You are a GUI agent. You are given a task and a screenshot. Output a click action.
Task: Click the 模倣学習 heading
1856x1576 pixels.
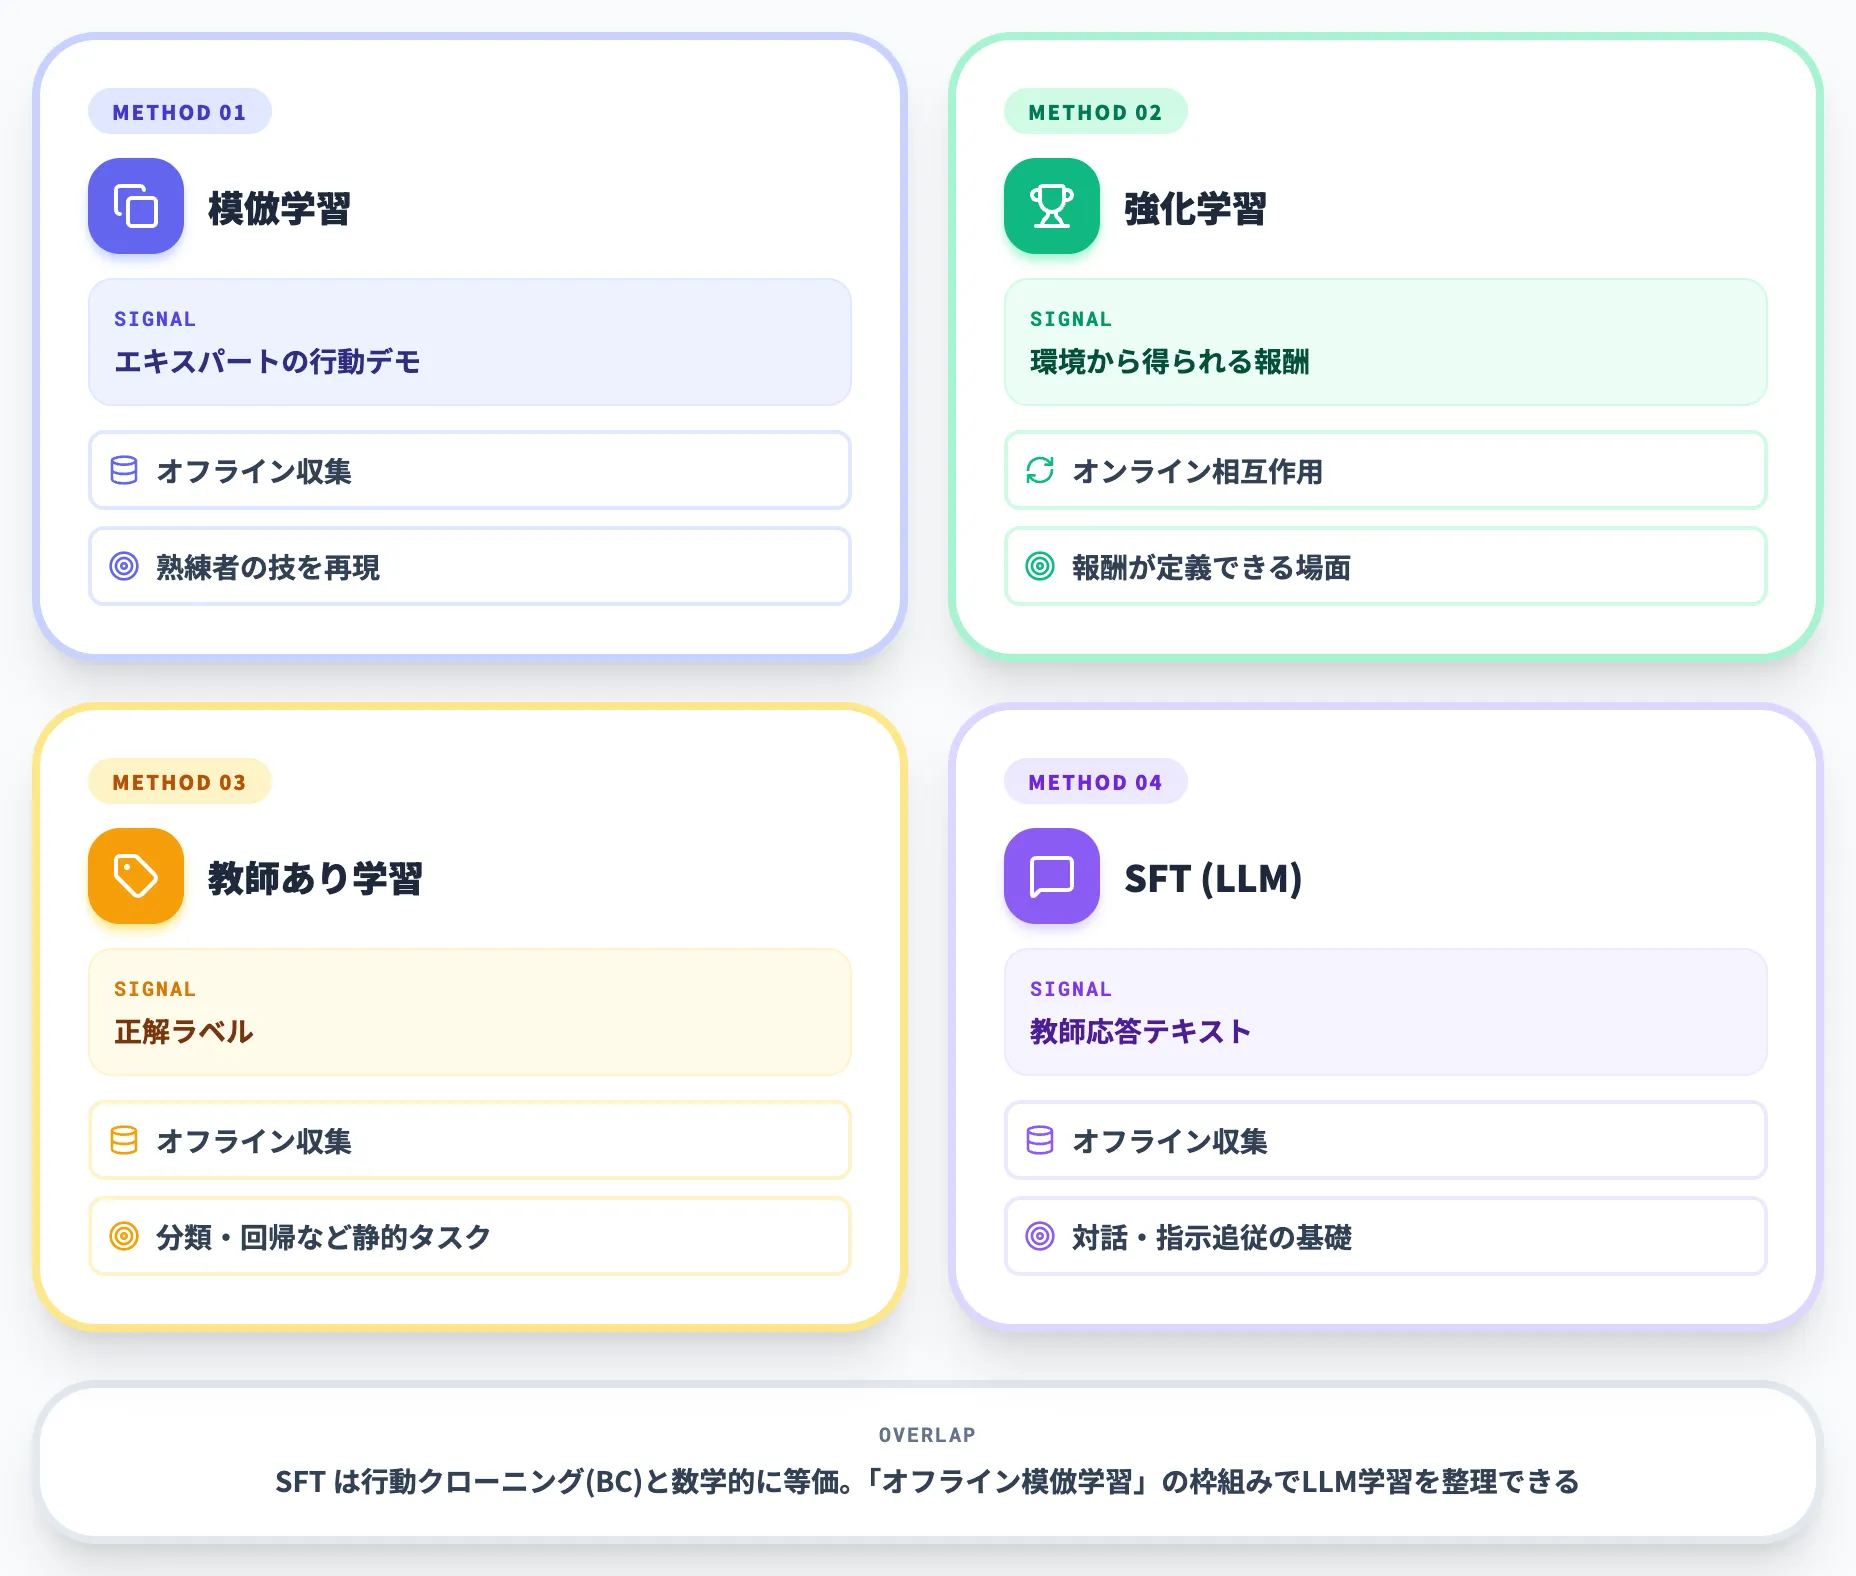(x=280, y=208)
